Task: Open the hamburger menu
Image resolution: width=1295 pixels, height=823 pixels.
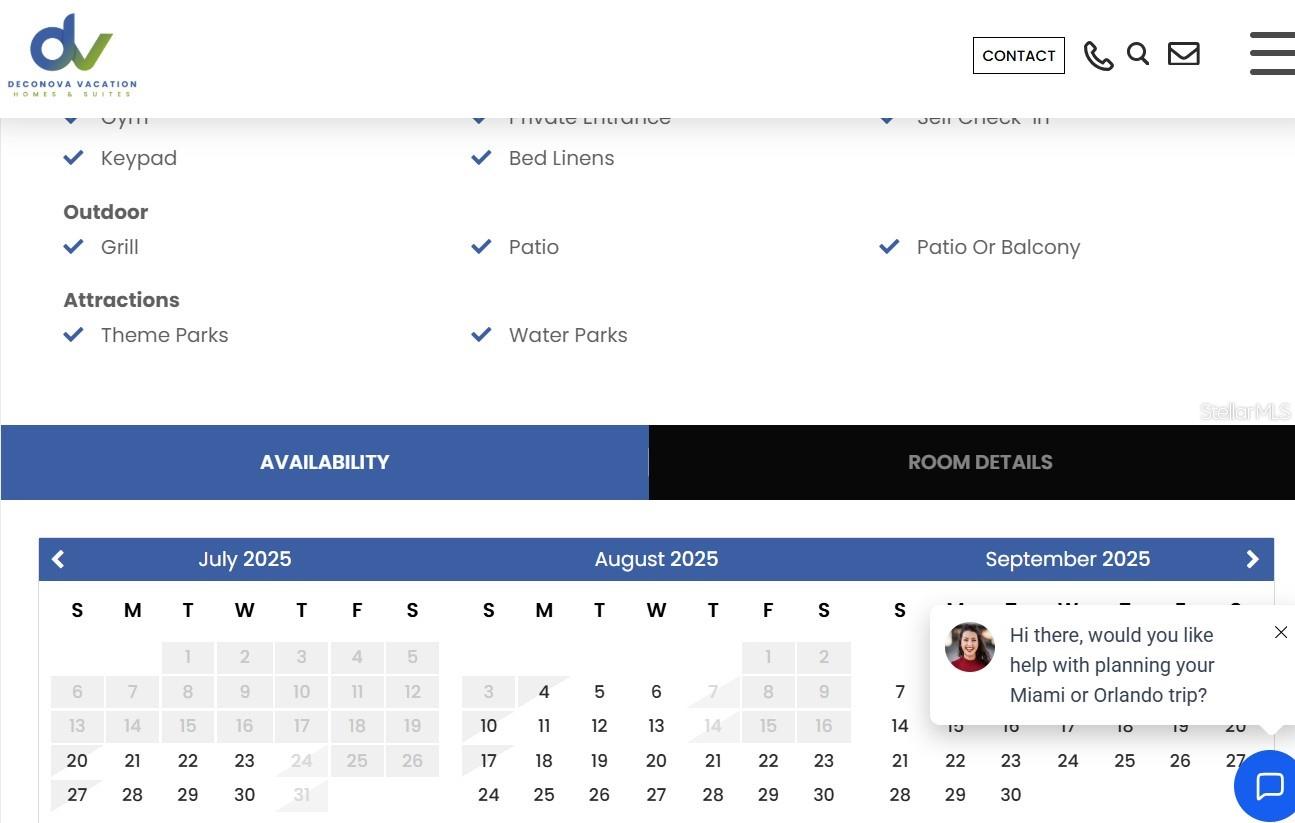Action: (1272, 53)
